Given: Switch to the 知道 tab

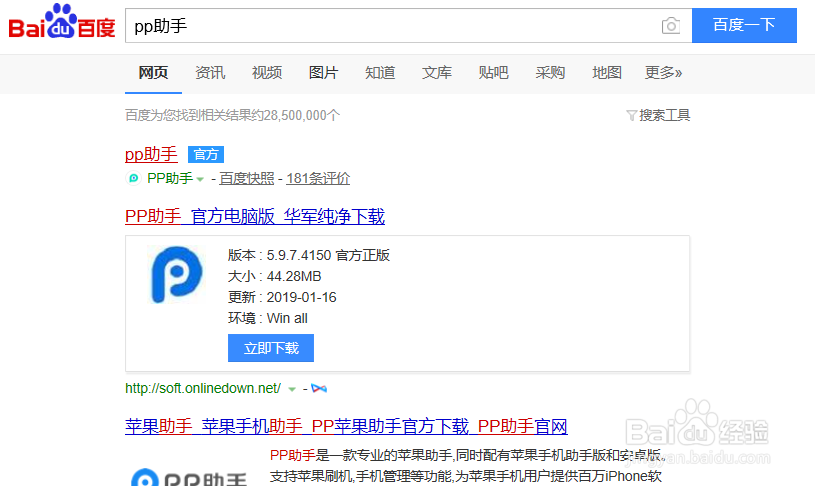Looking at the screenshot, I should 380,72.
